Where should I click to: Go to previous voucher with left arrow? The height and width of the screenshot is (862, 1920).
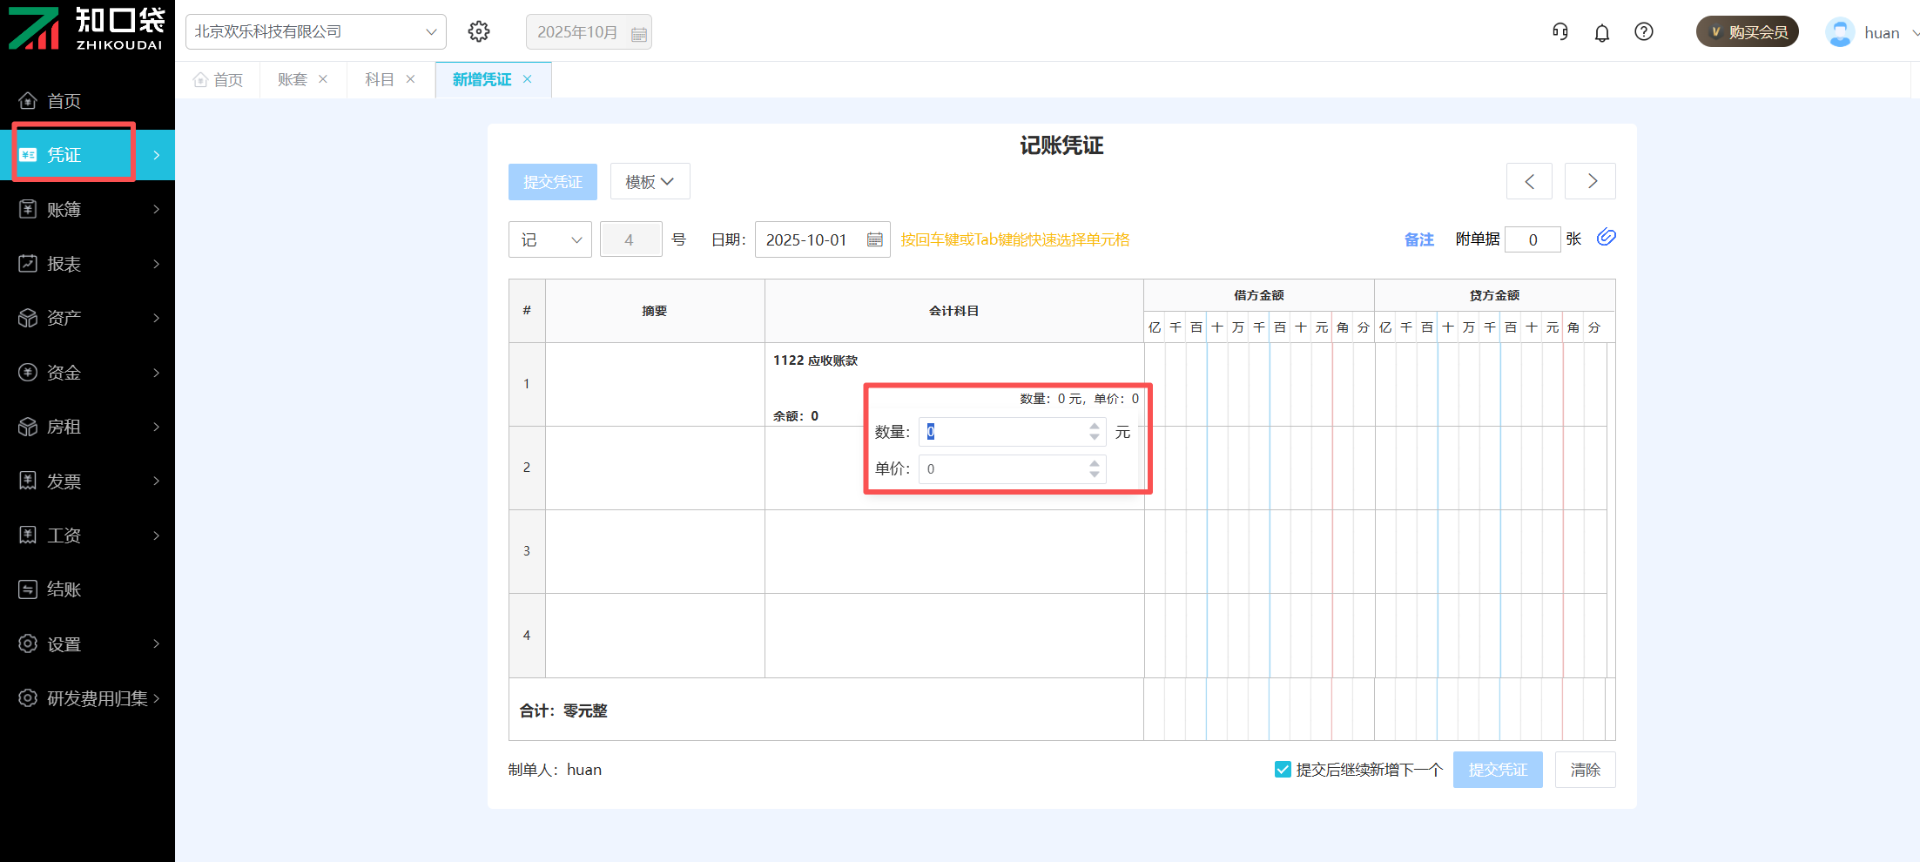pyautogui.click(x=1529, y=181)
